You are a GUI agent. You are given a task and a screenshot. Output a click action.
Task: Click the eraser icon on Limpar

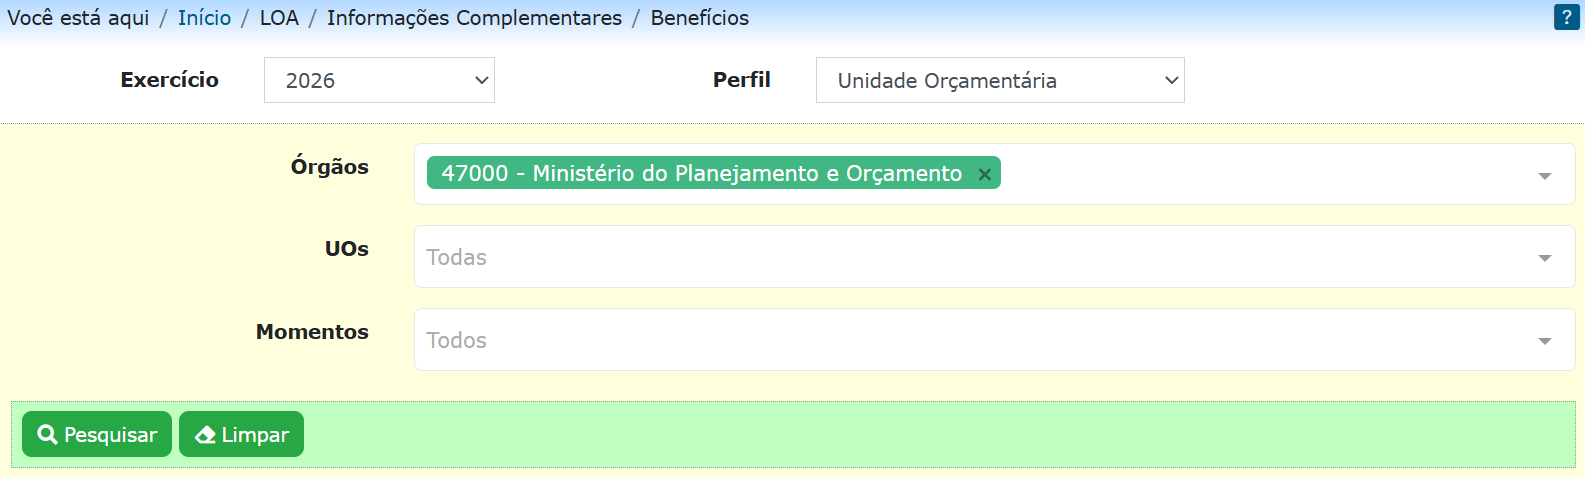205,434
